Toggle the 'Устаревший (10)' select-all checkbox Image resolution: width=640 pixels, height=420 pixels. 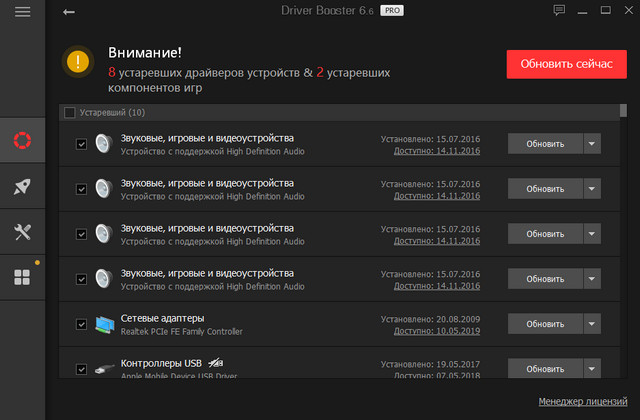69,113
